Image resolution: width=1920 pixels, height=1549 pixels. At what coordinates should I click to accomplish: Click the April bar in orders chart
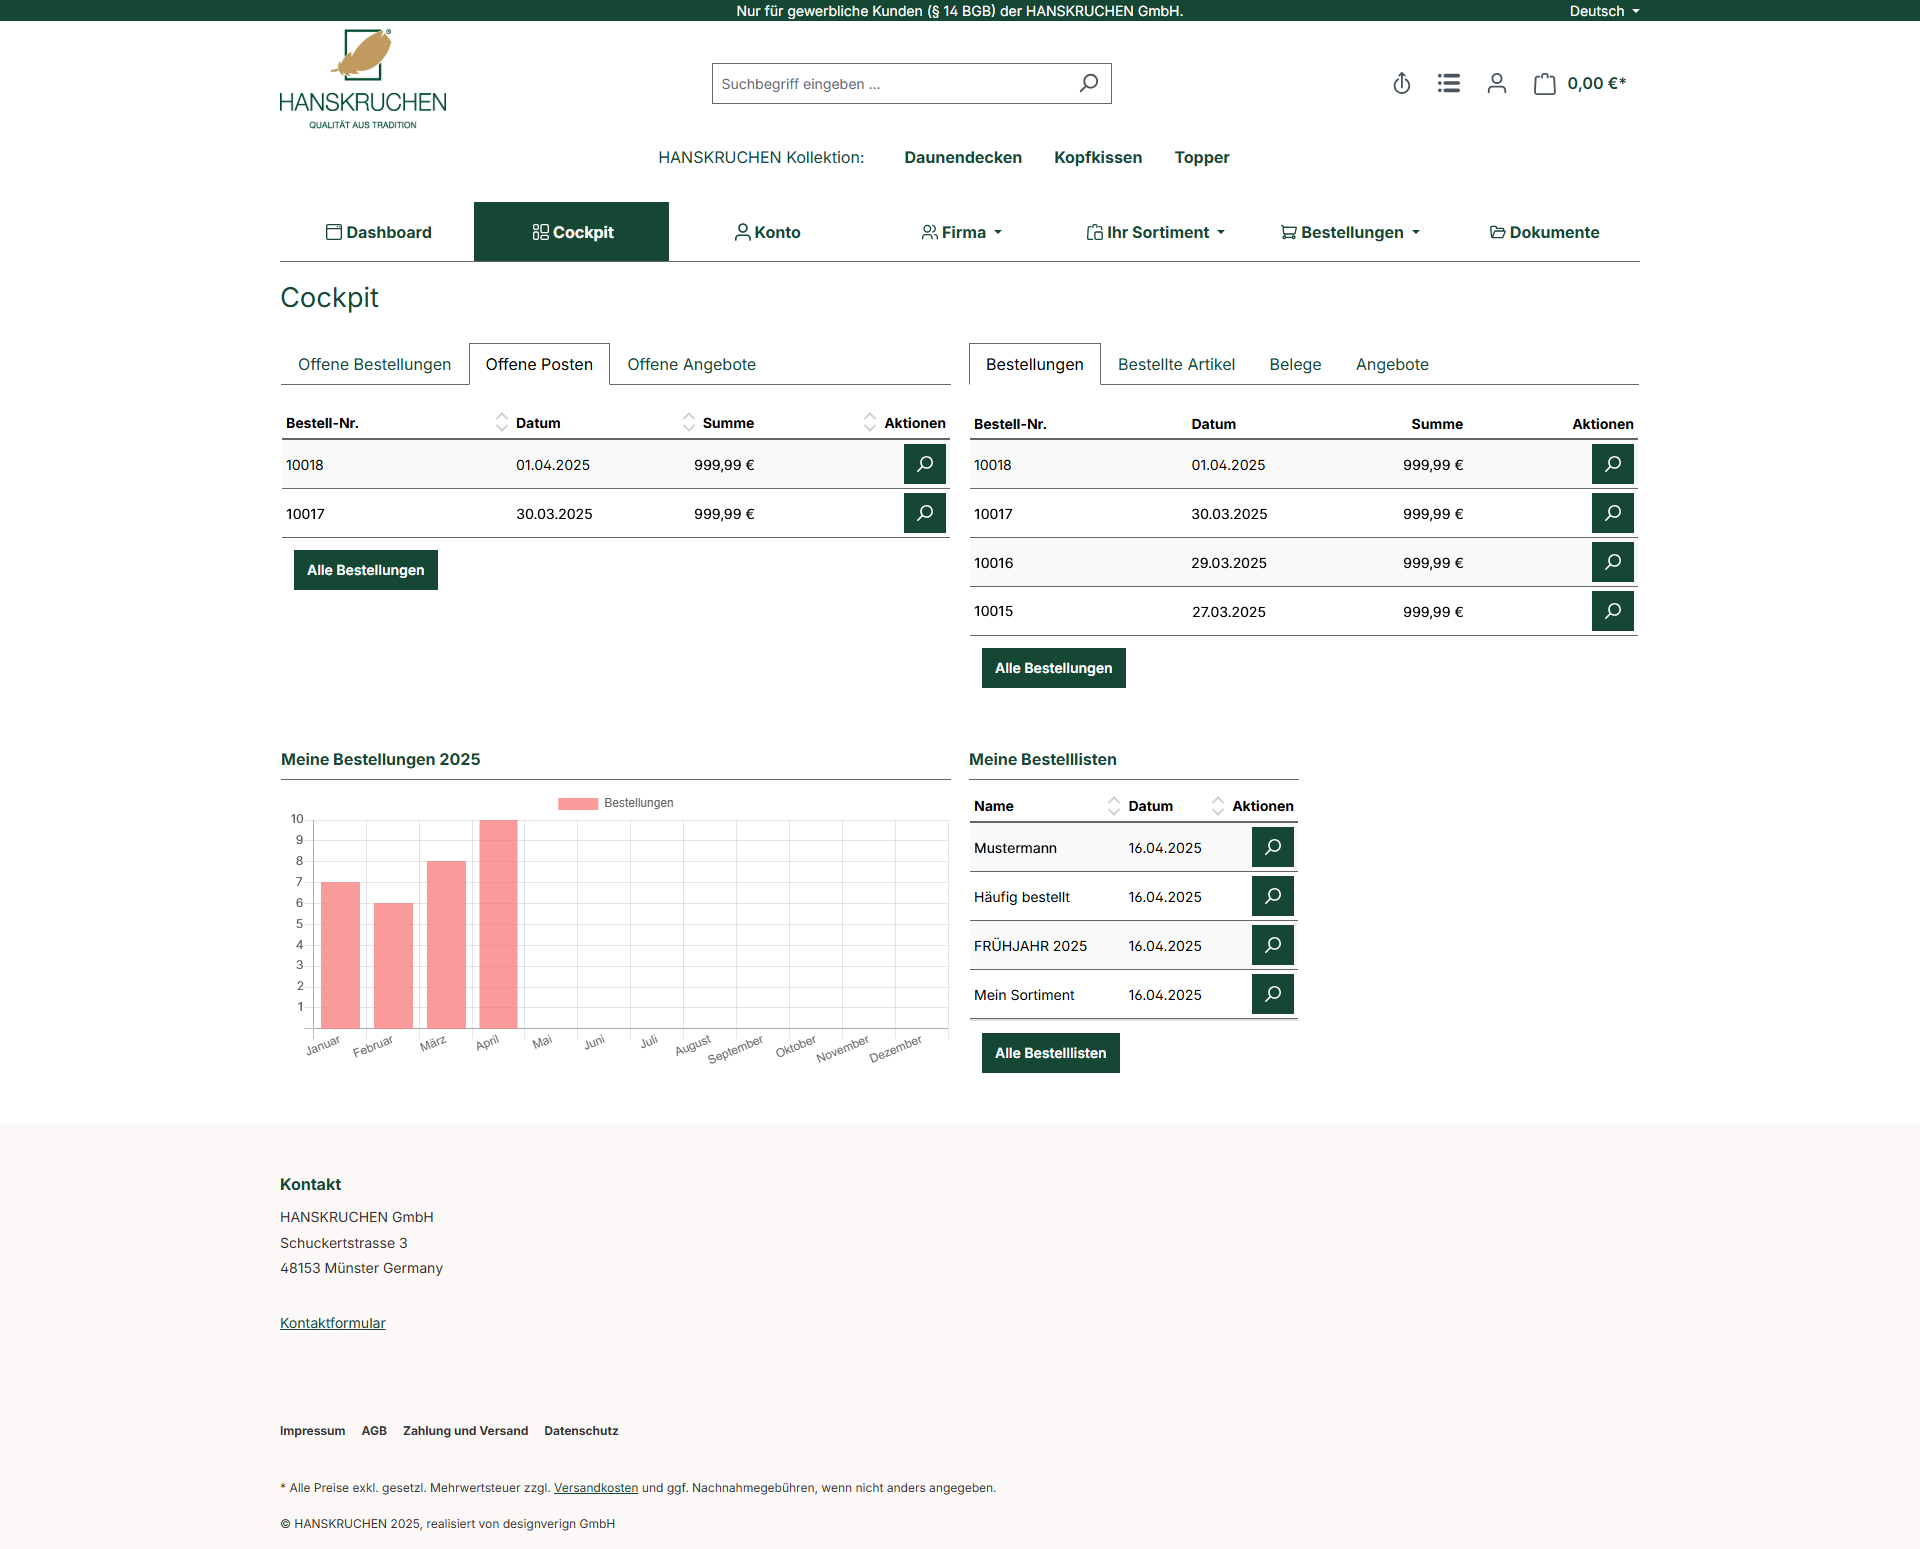498,923
